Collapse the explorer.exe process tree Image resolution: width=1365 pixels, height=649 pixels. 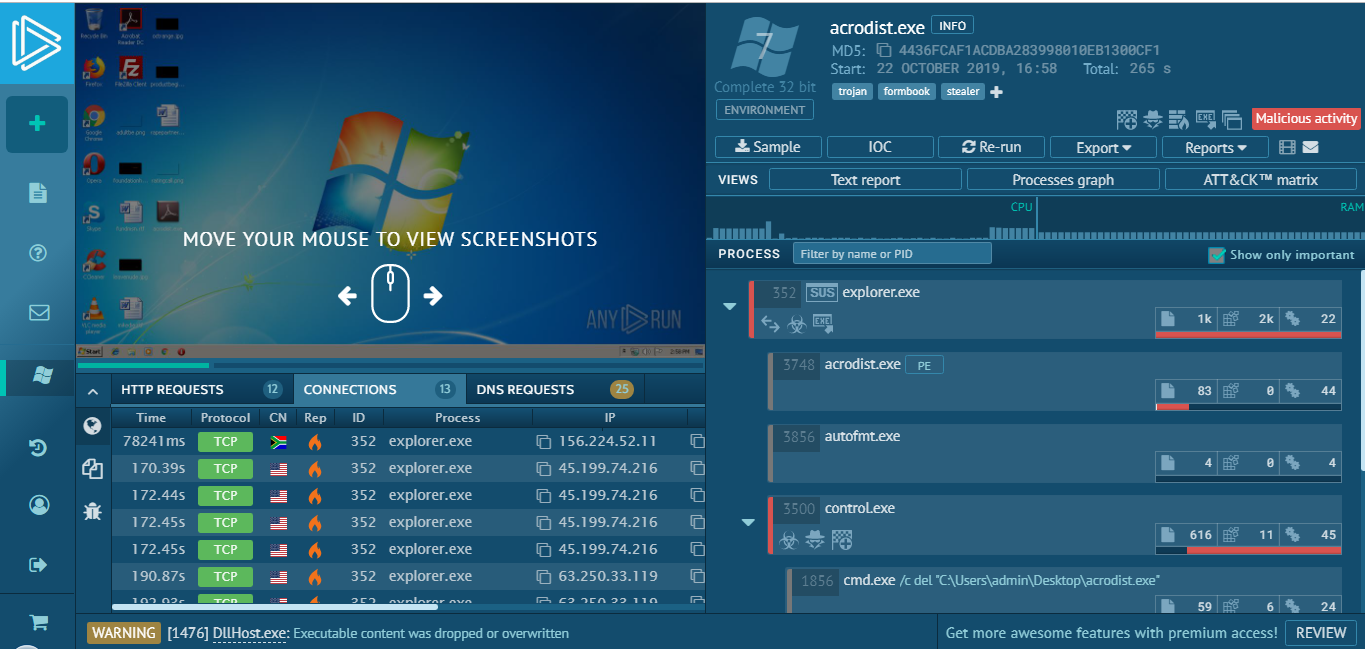730,306
